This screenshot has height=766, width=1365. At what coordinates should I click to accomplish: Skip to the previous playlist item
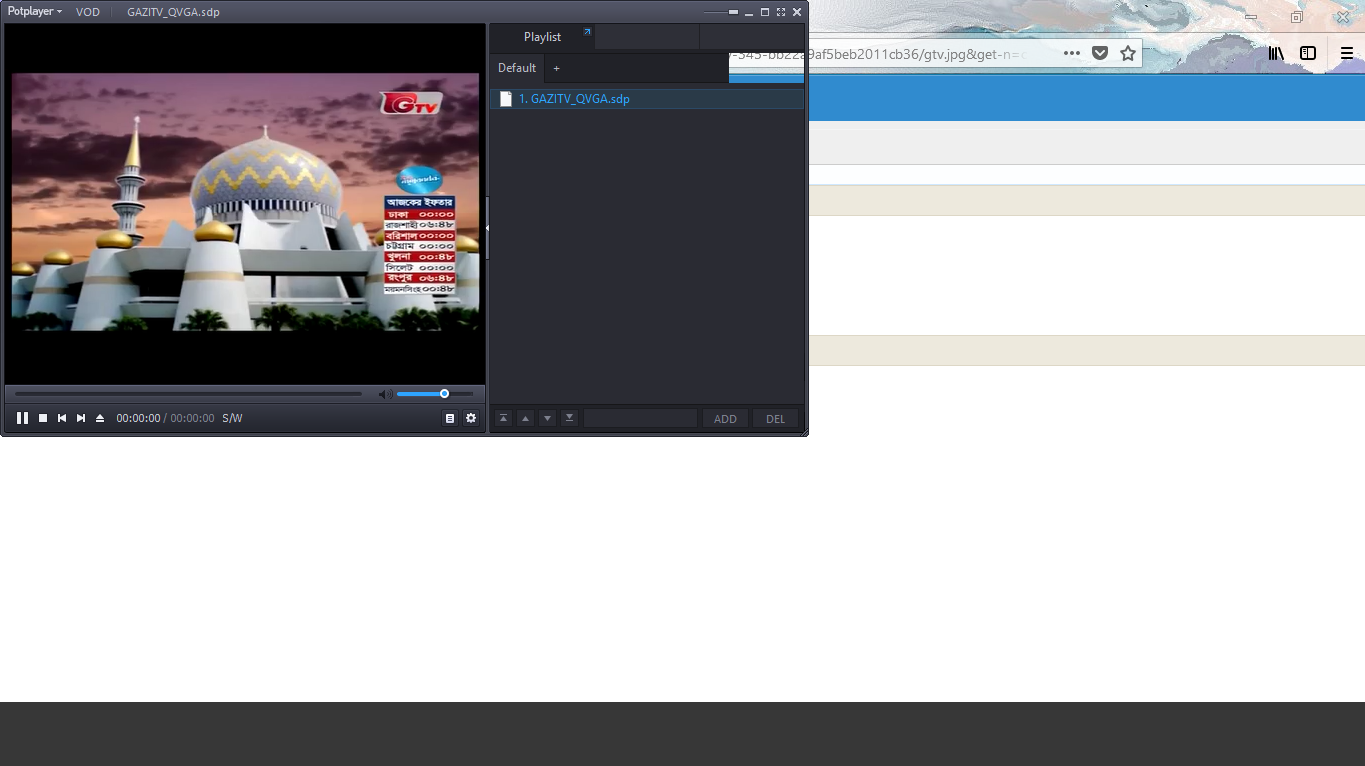tap(62, 418)
